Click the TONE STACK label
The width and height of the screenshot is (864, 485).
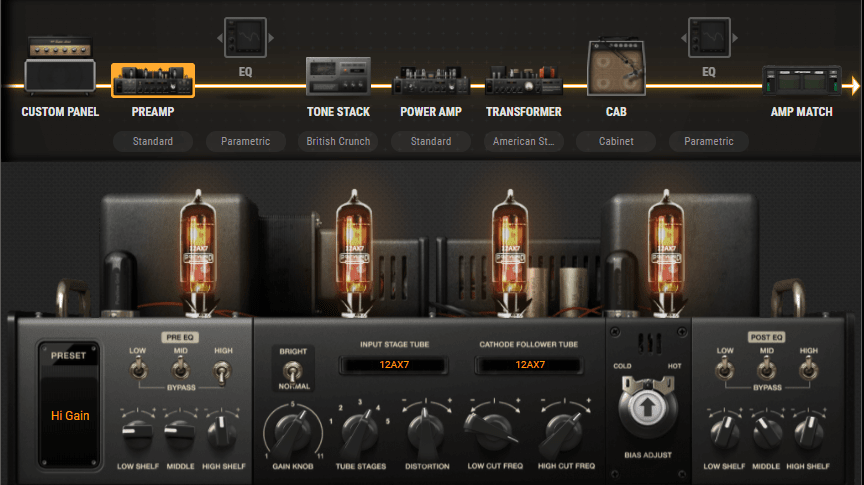pos(338,112)
